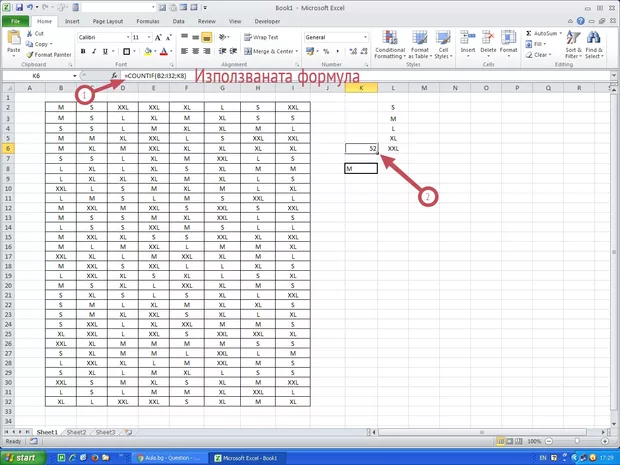Click the Excel Help question mark icon

click(x=580, y=21)
